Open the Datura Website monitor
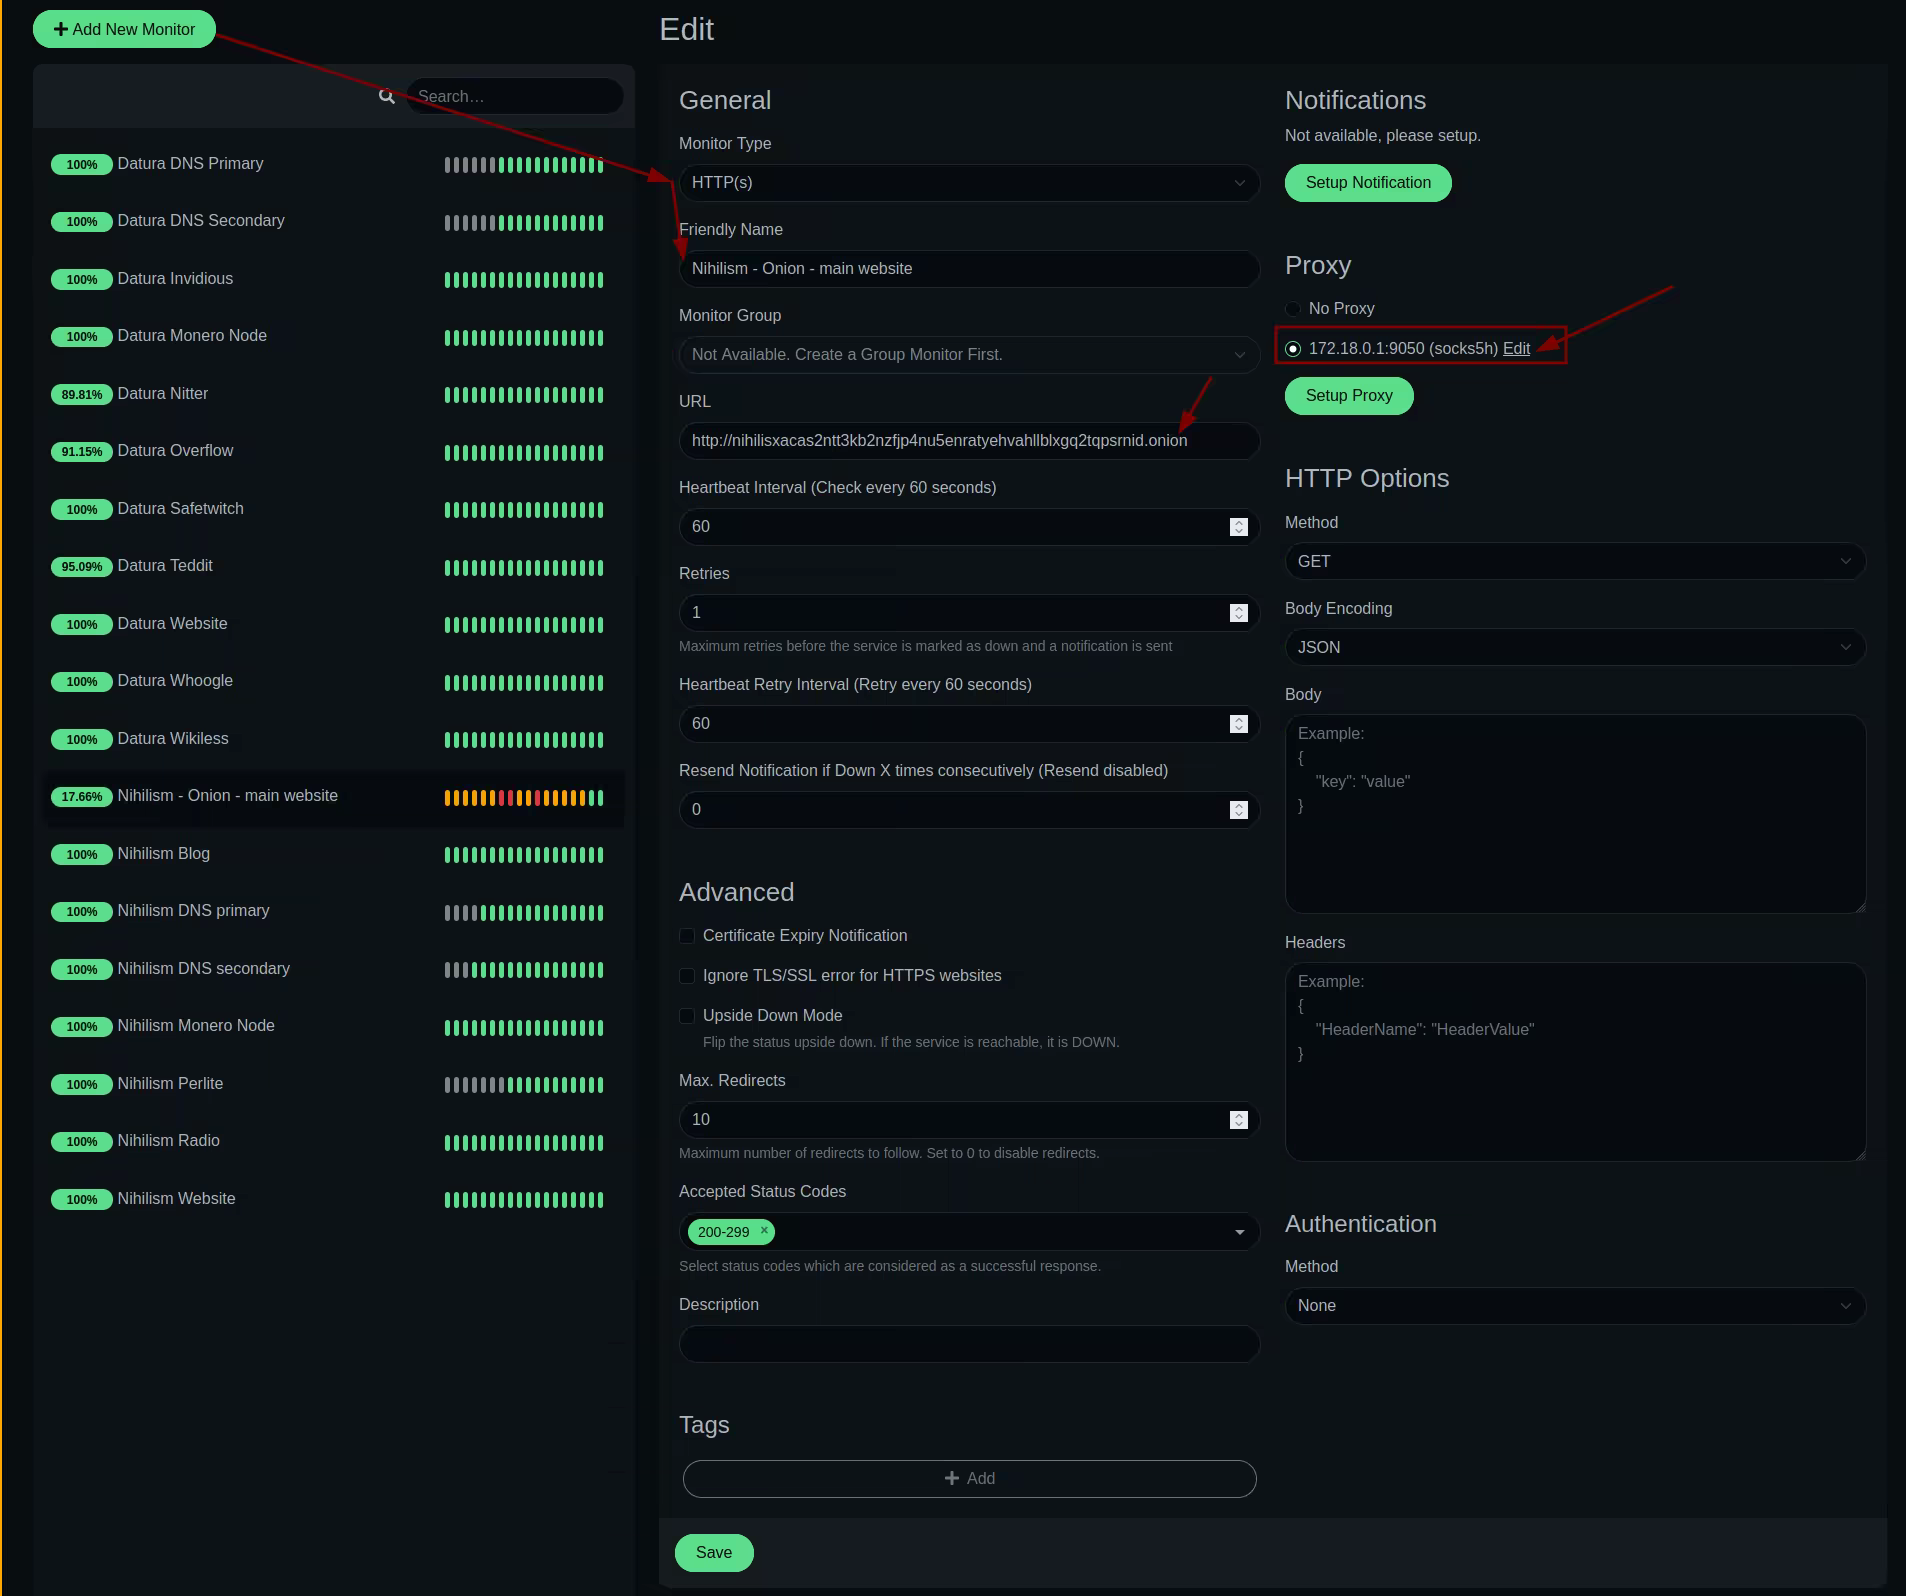The image size is (1906, 1596). [x=335, y=624]
